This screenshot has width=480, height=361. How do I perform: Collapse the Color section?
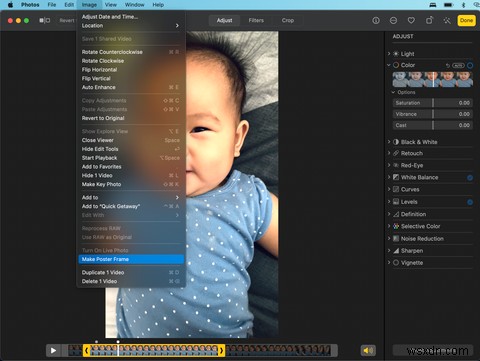(x=389, y=65)
